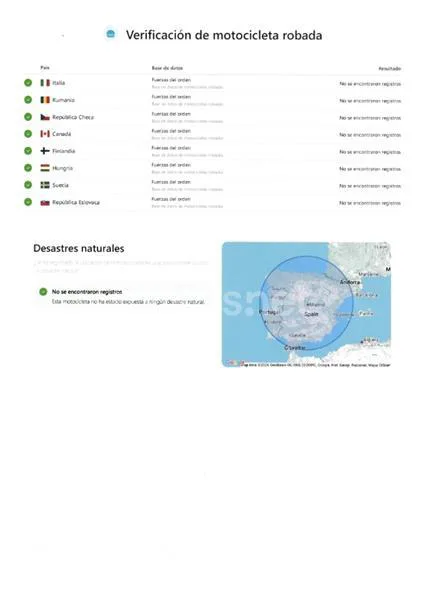Click the green check icon beside República Checa

(x=28, y=117)
